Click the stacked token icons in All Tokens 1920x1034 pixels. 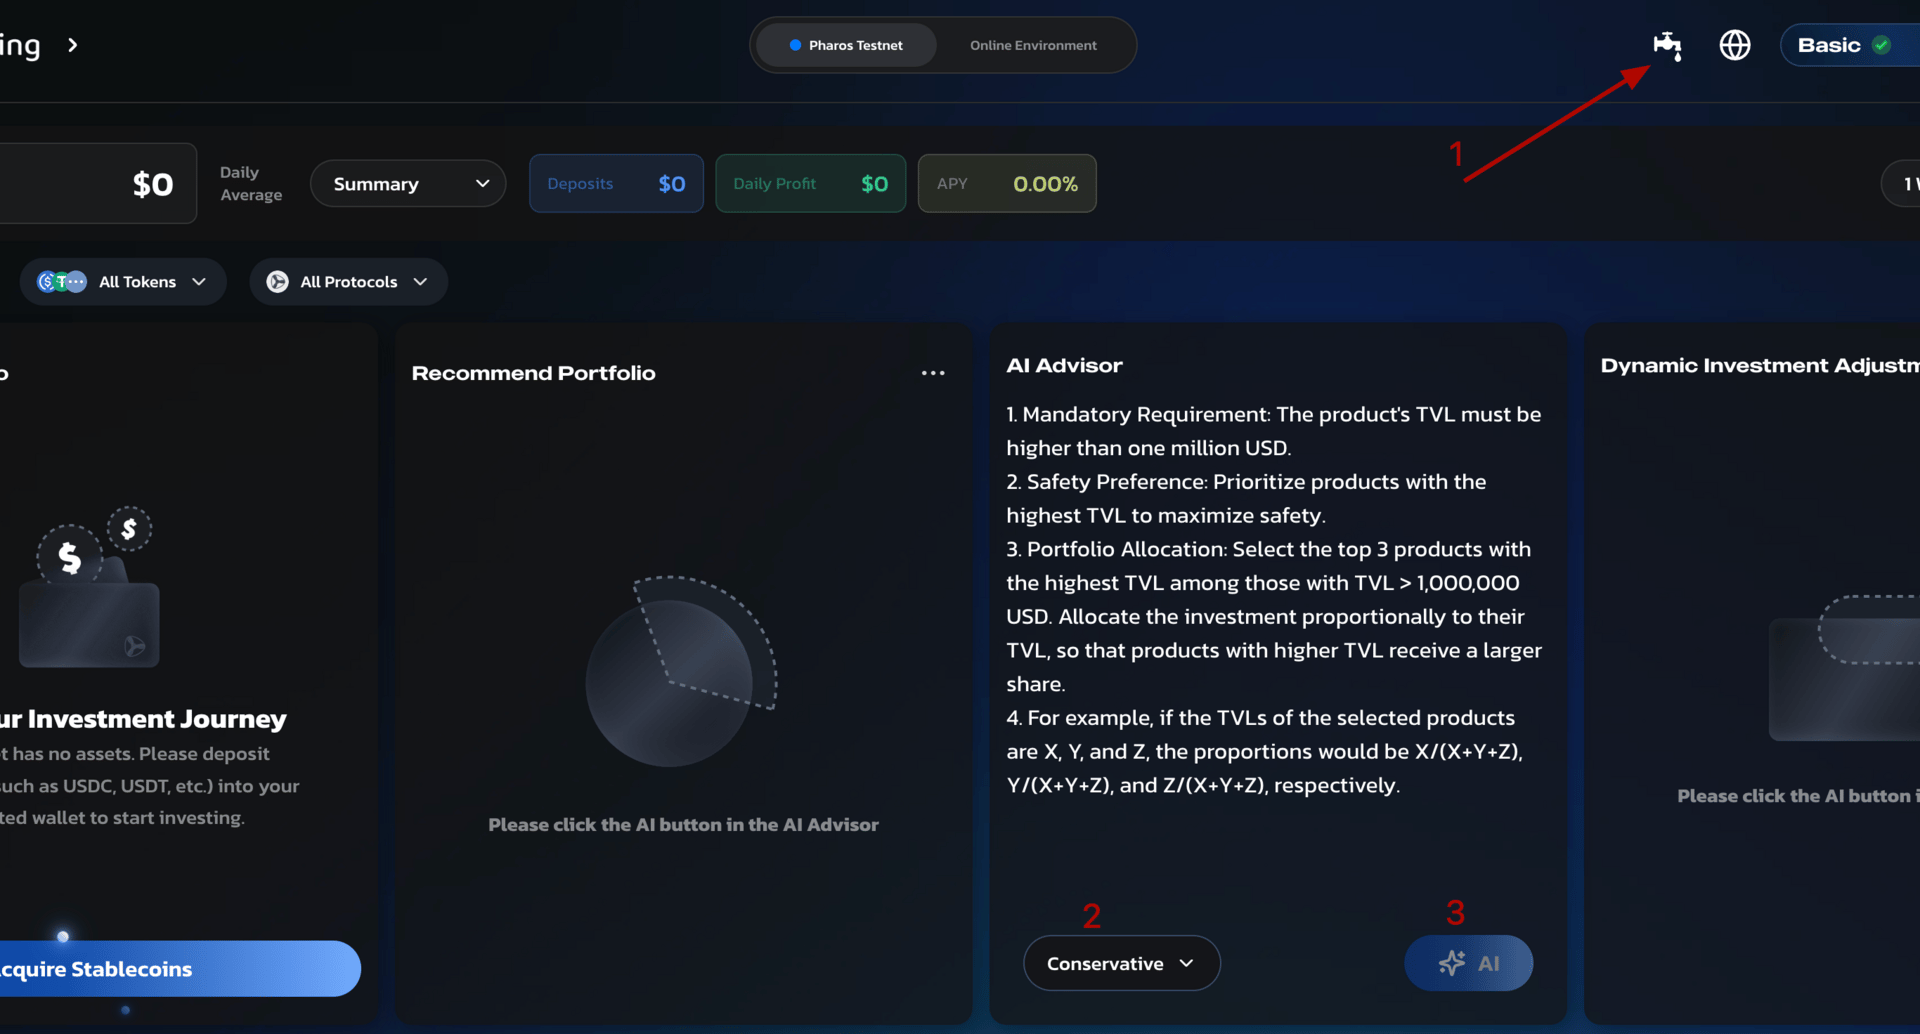click(62, 282)
